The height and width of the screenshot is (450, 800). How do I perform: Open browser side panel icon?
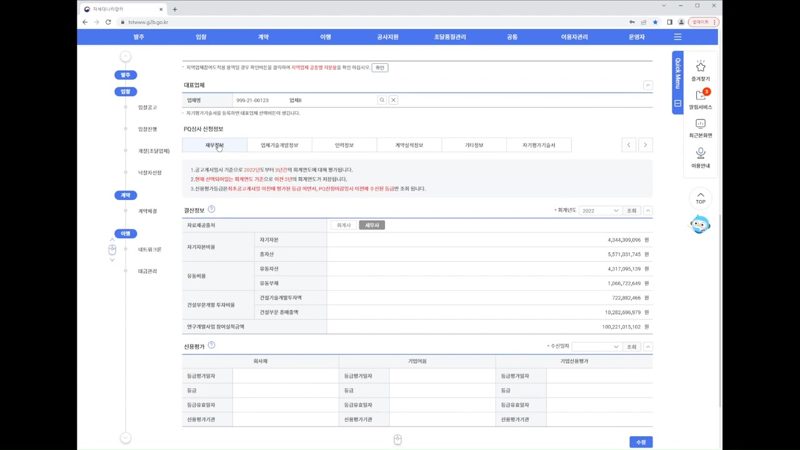tap(669, 22)
